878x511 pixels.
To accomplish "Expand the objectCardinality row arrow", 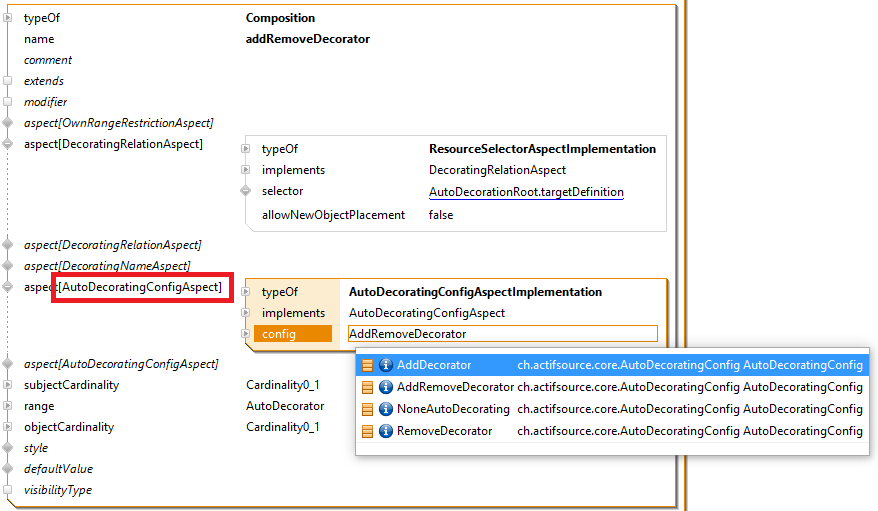I will click(8, 427).
